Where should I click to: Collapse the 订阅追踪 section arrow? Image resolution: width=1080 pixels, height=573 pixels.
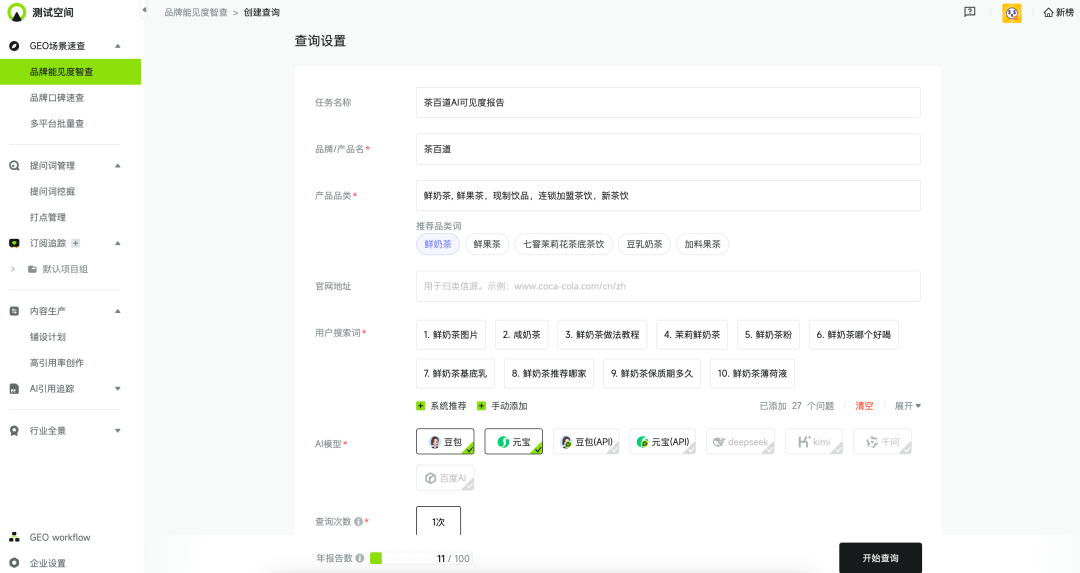tap(118, 243)
